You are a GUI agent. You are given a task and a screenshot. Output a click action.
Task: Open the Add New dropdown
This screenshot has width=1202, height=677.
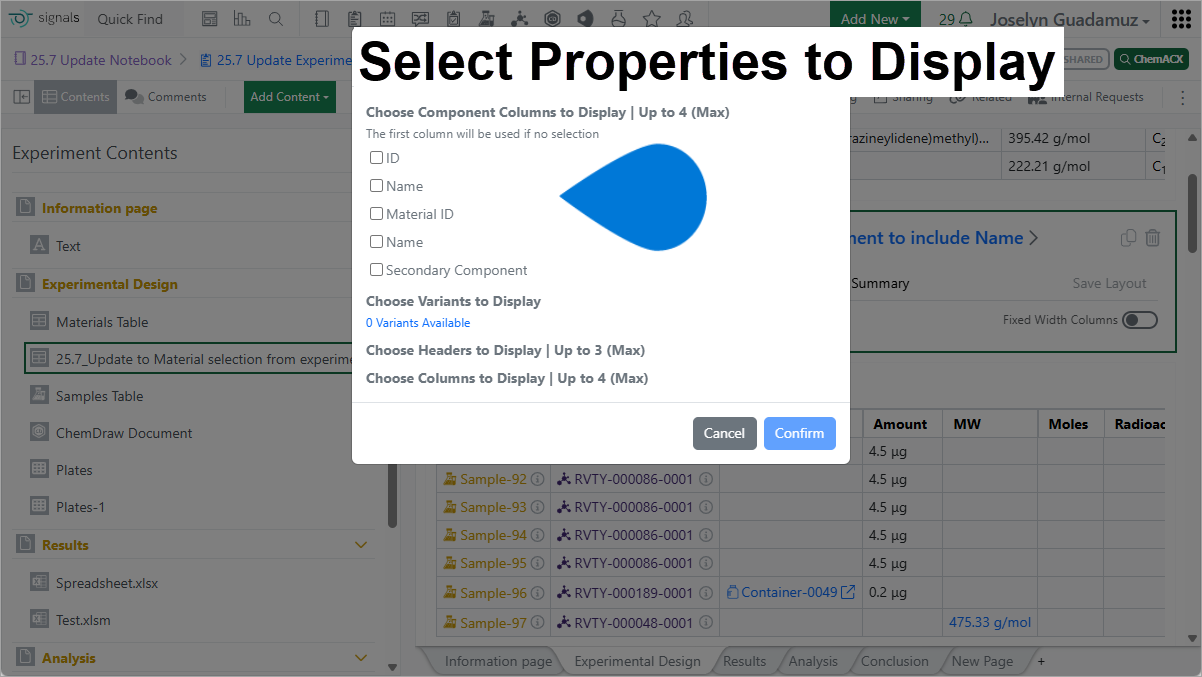click(x=875, y=19)
